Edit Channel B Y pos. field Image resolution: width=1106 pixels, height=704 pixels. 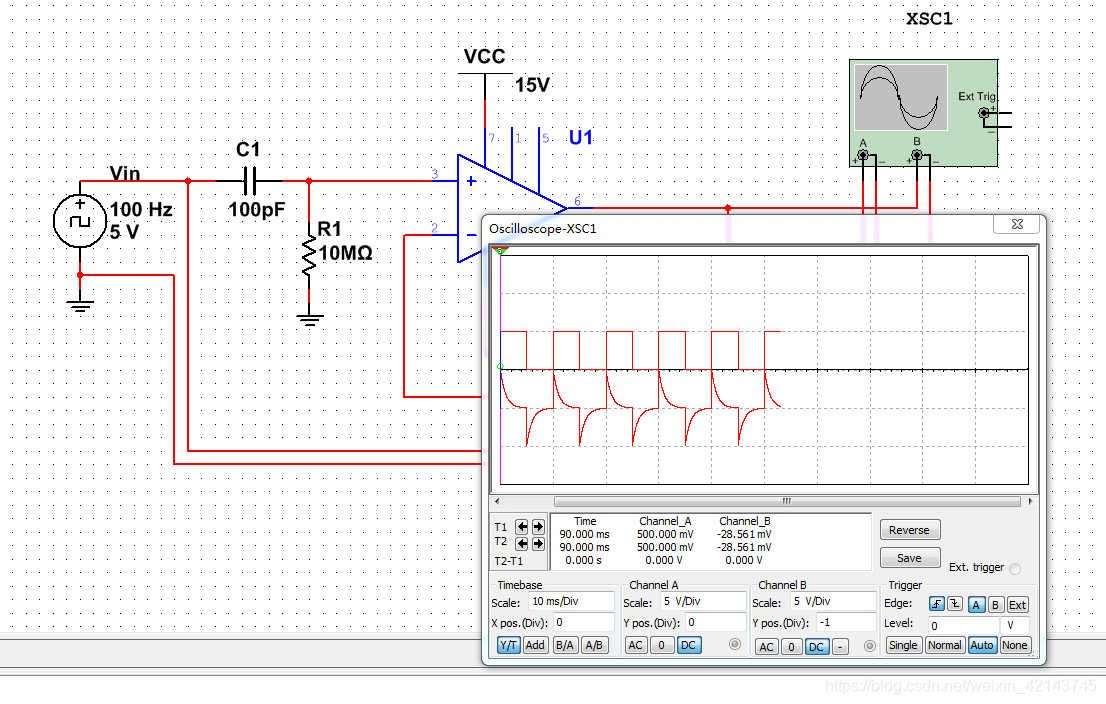(x=846, y=623)
